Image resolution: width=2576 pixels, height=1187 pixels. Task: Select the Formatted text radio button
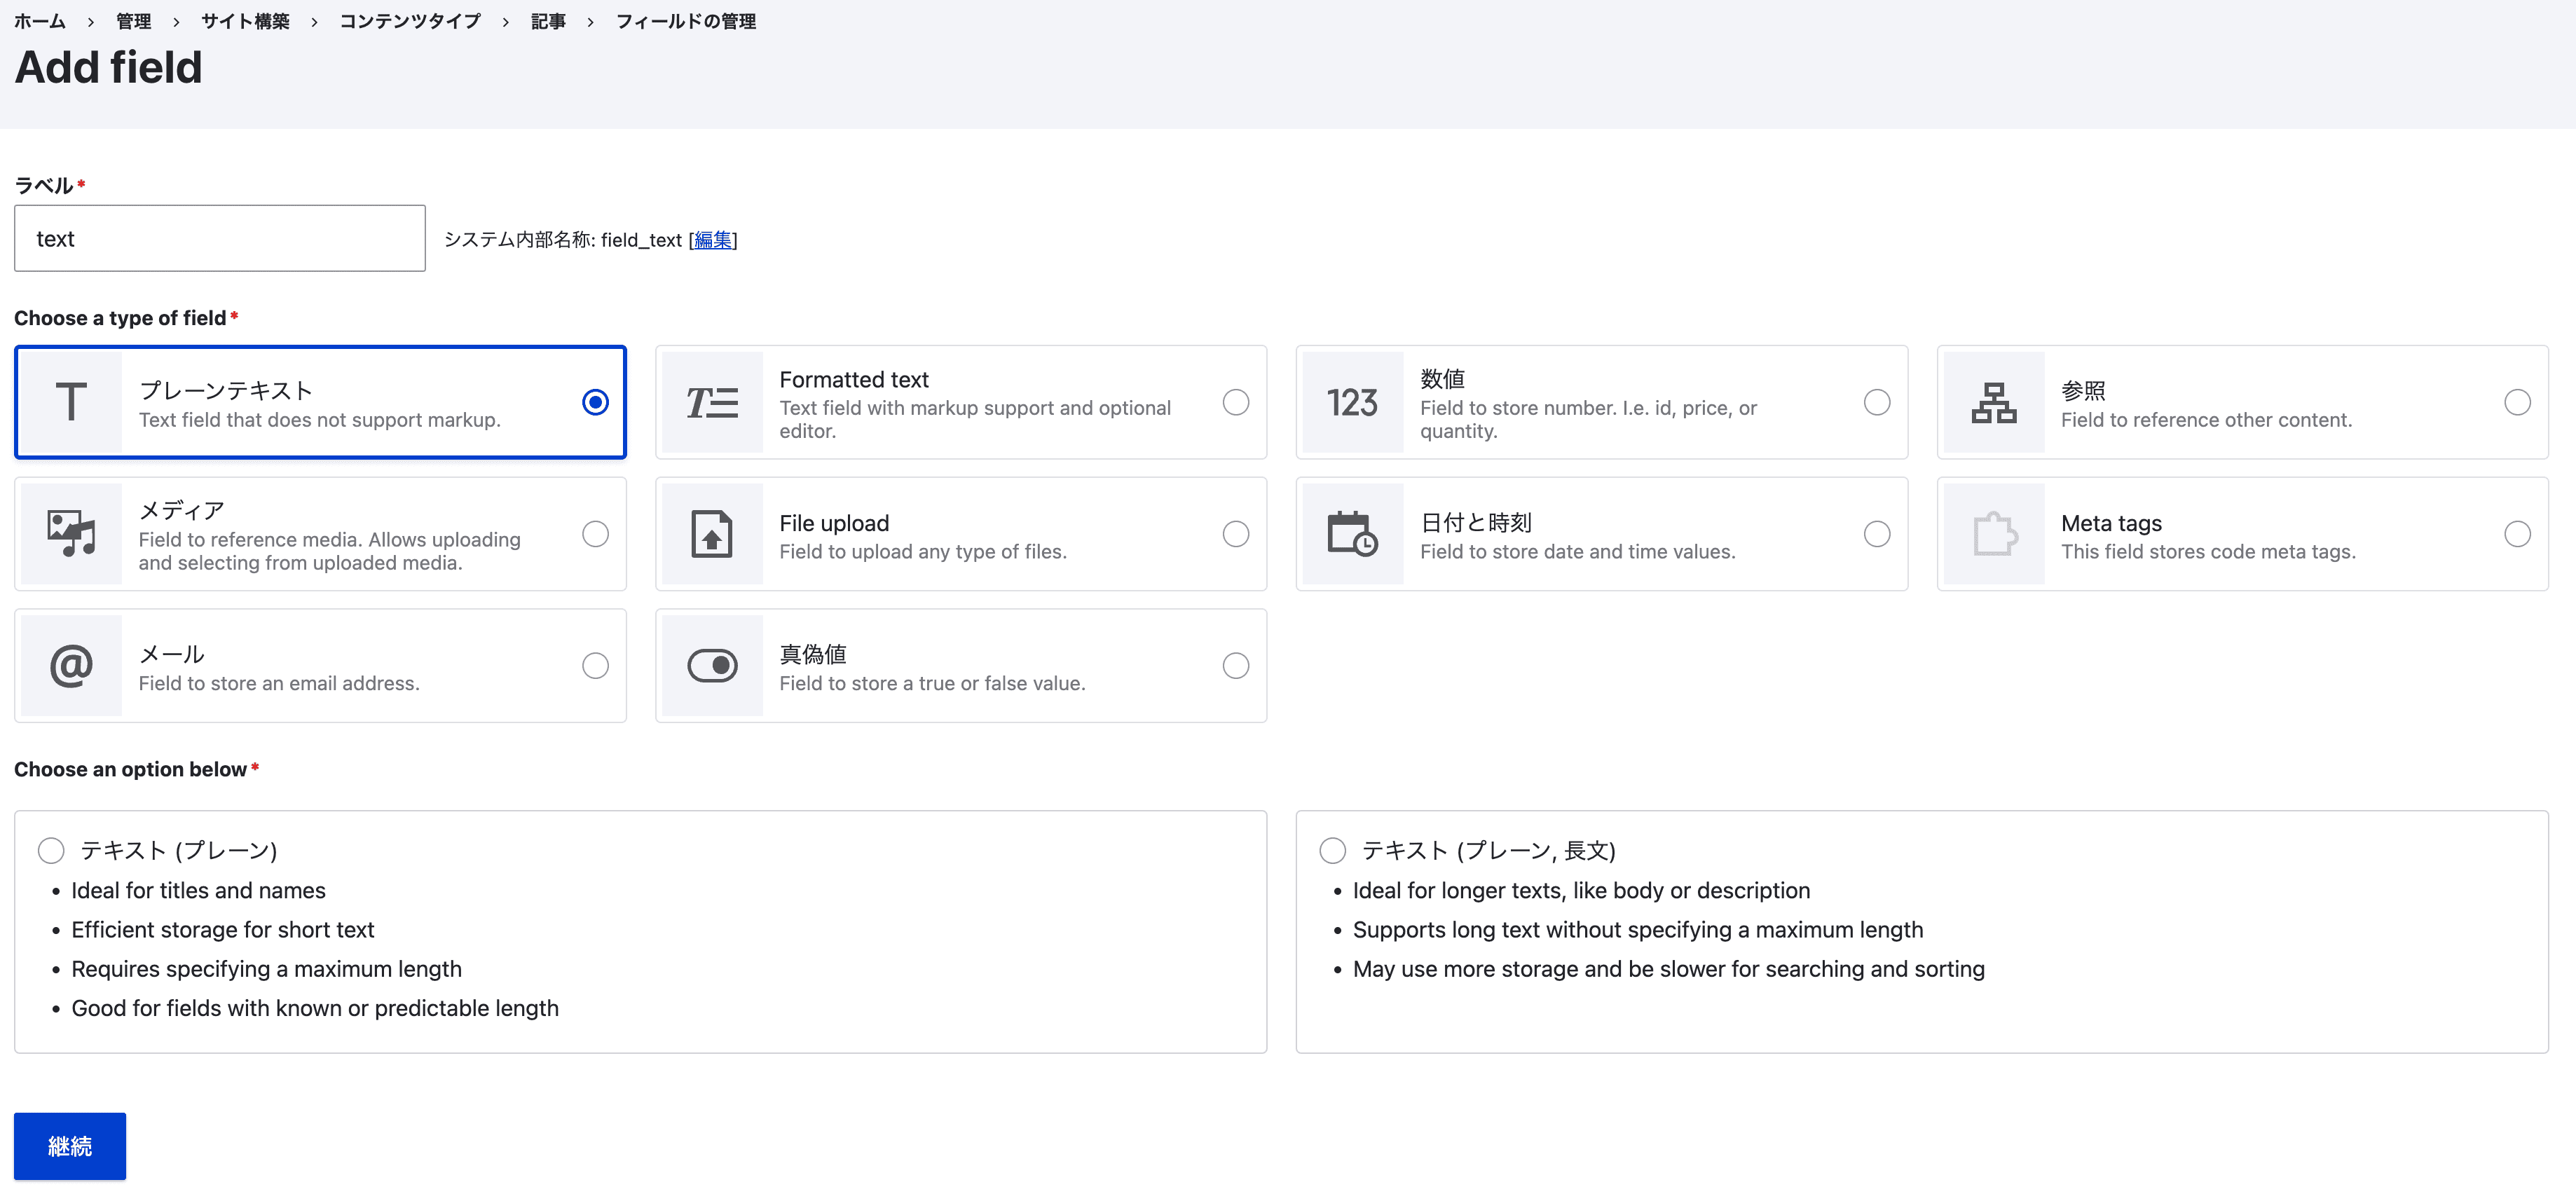[x=1236, y=402]
